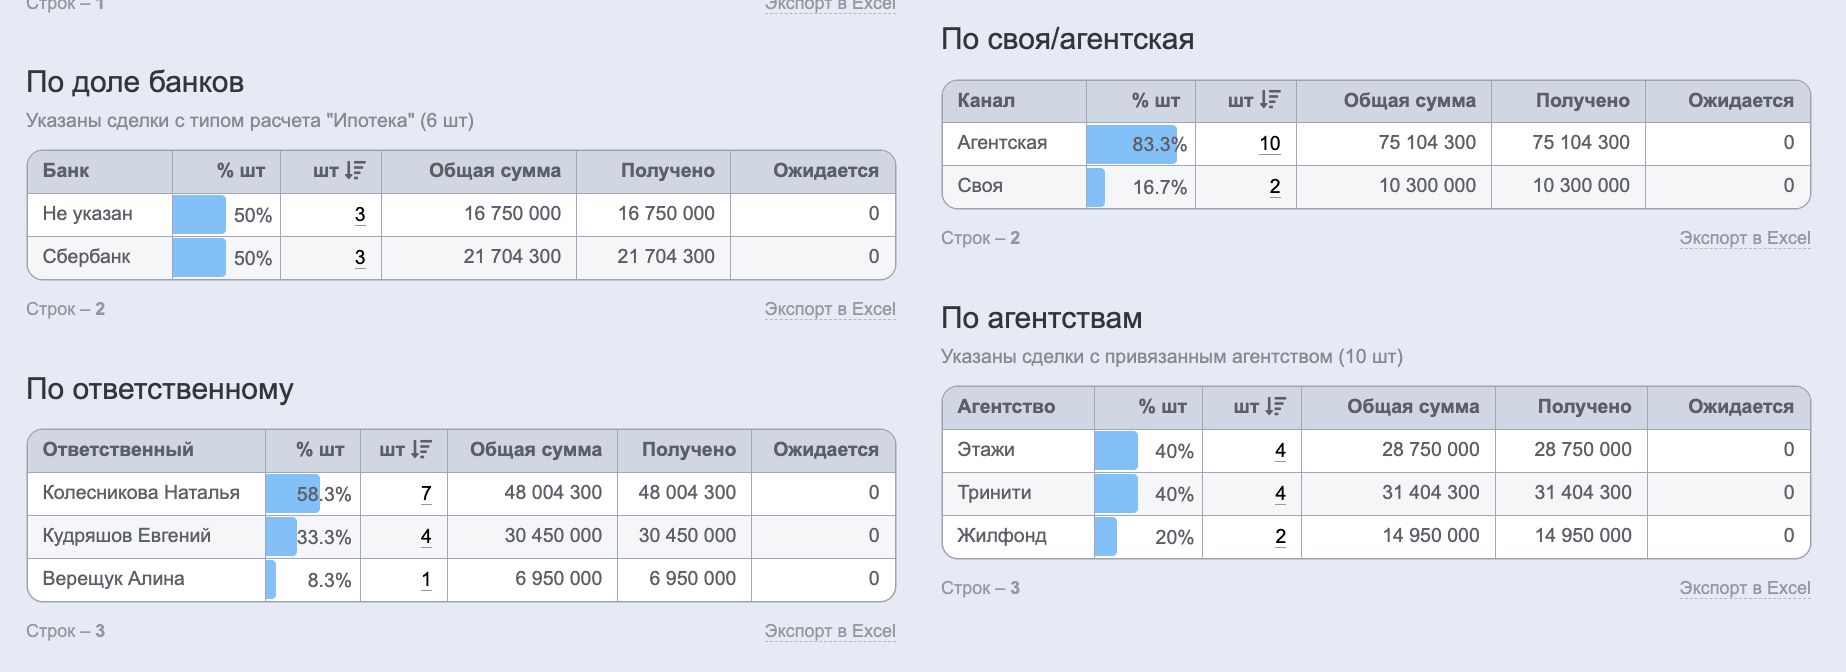Export banks table via Экспорт в Excel
Image resolution: width=1846 pixels, height=672 pixels.
tap(829, 309)
